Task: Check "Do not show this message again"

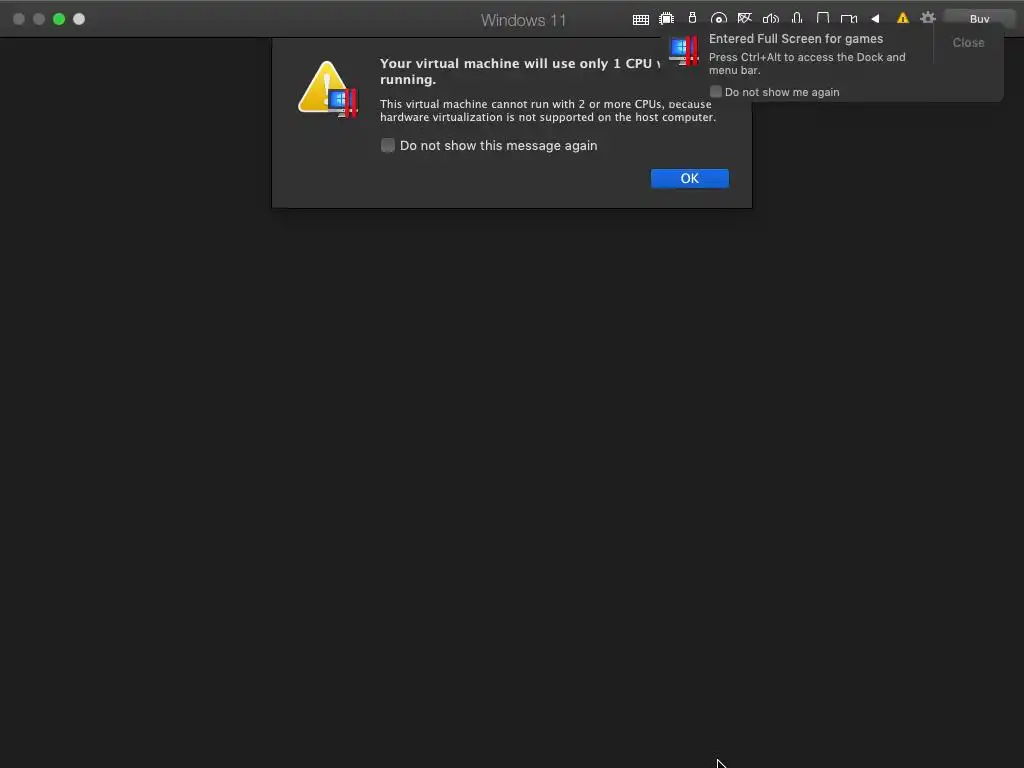Action: click(x=388, y=145)
